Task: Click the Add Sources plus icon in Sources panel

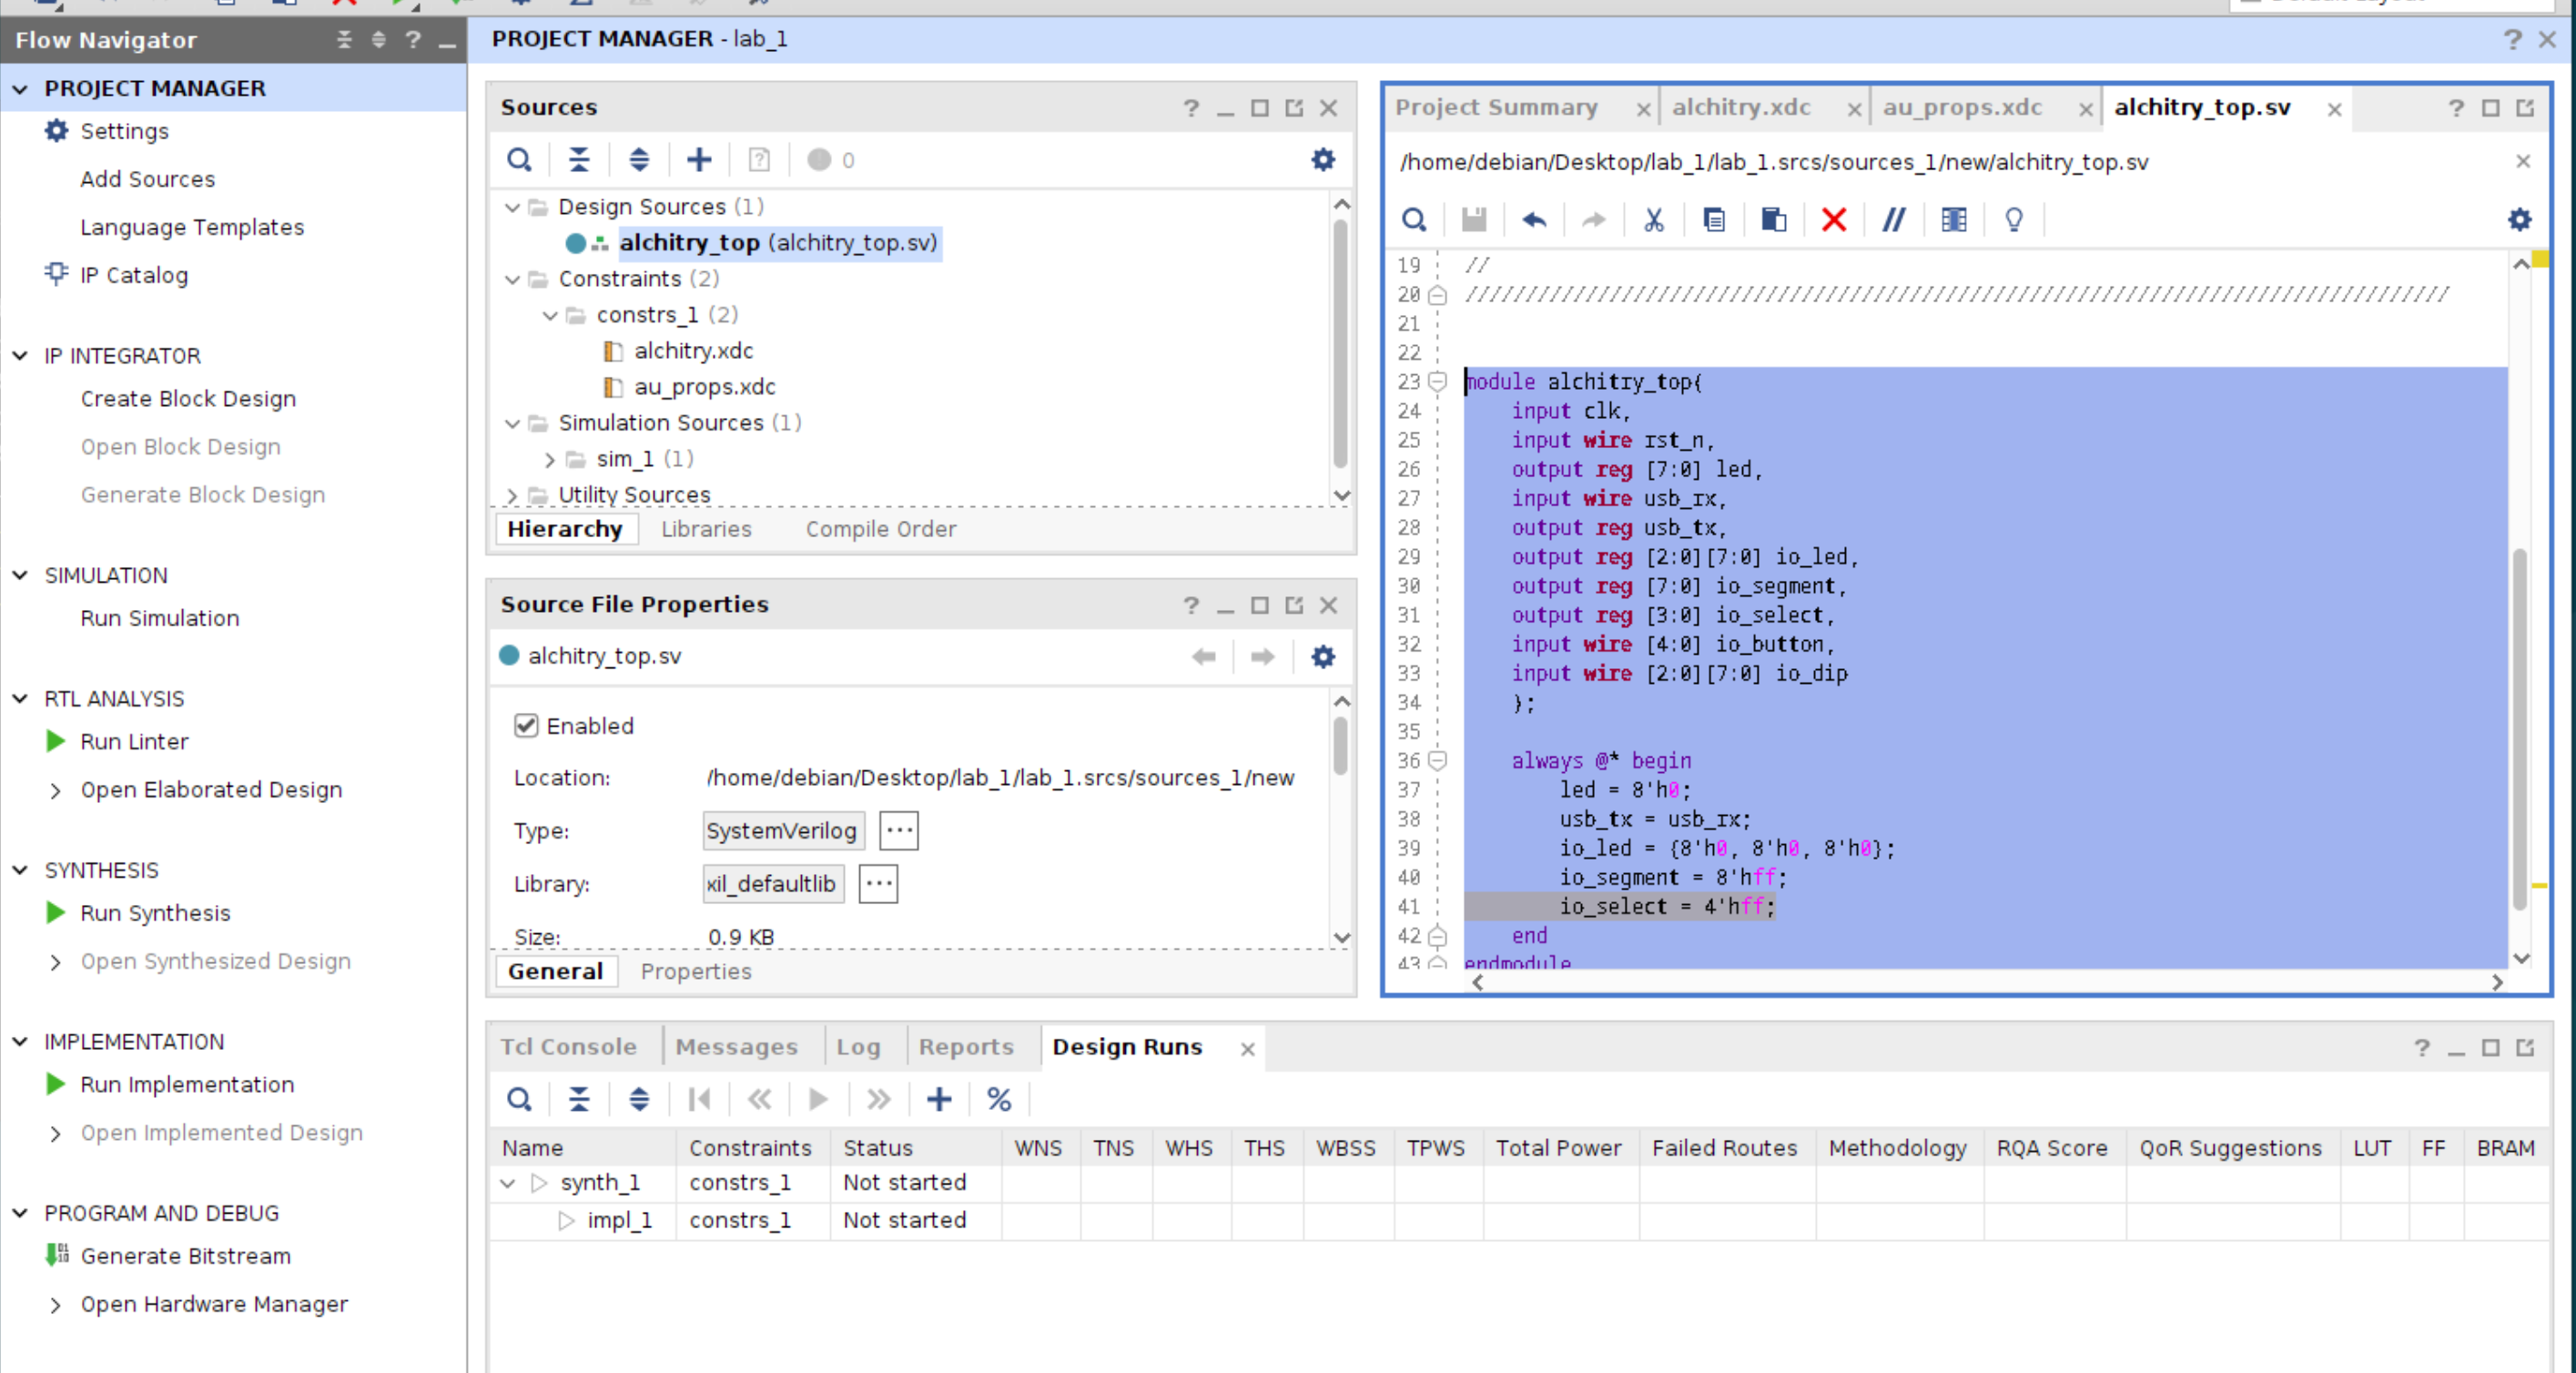Action: [x=699, y=160]
